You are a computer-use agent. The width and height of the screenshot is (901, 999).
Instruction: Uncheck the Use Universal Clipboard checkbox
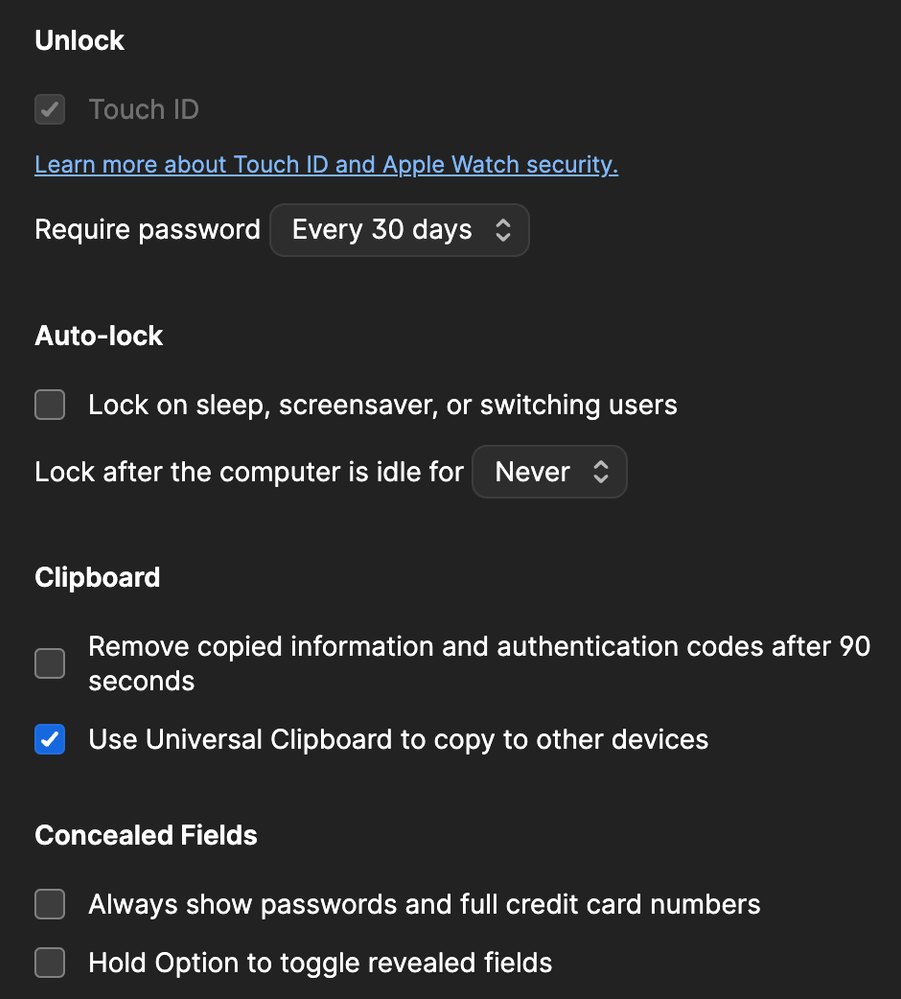tap(50, 740)
